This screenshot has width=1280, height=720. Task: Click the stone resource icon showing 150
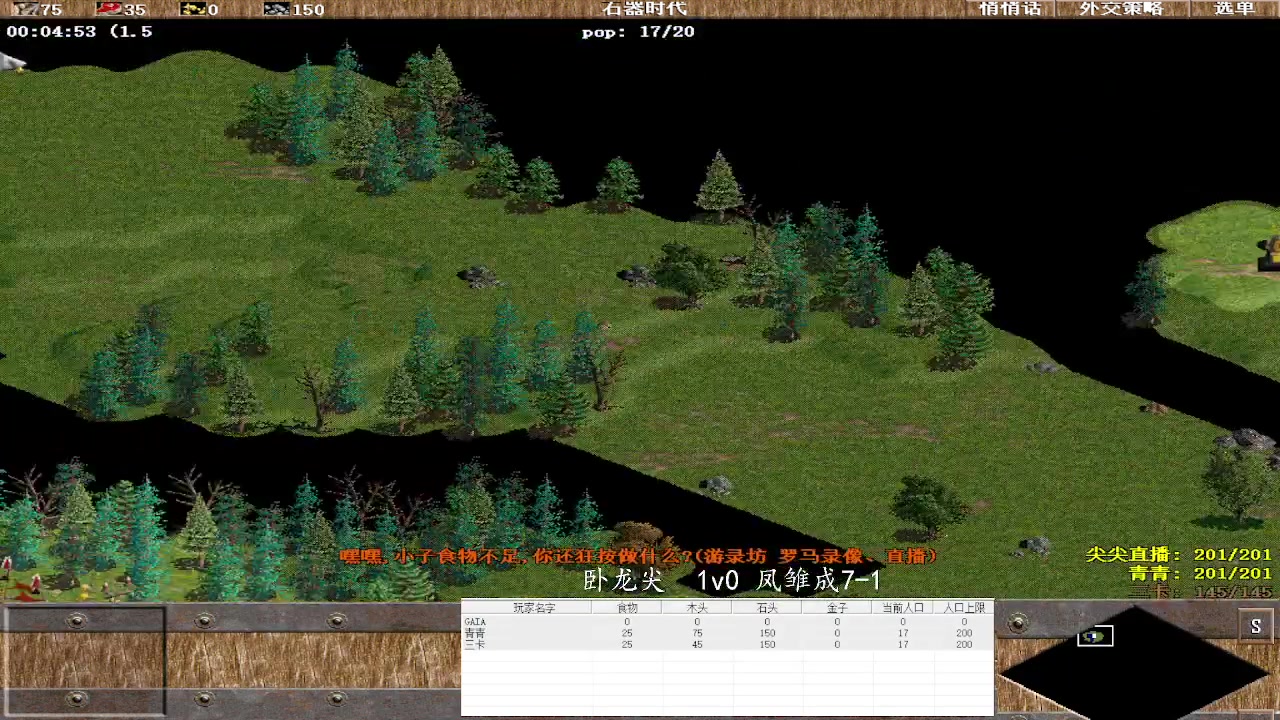(x=276, y=9)
